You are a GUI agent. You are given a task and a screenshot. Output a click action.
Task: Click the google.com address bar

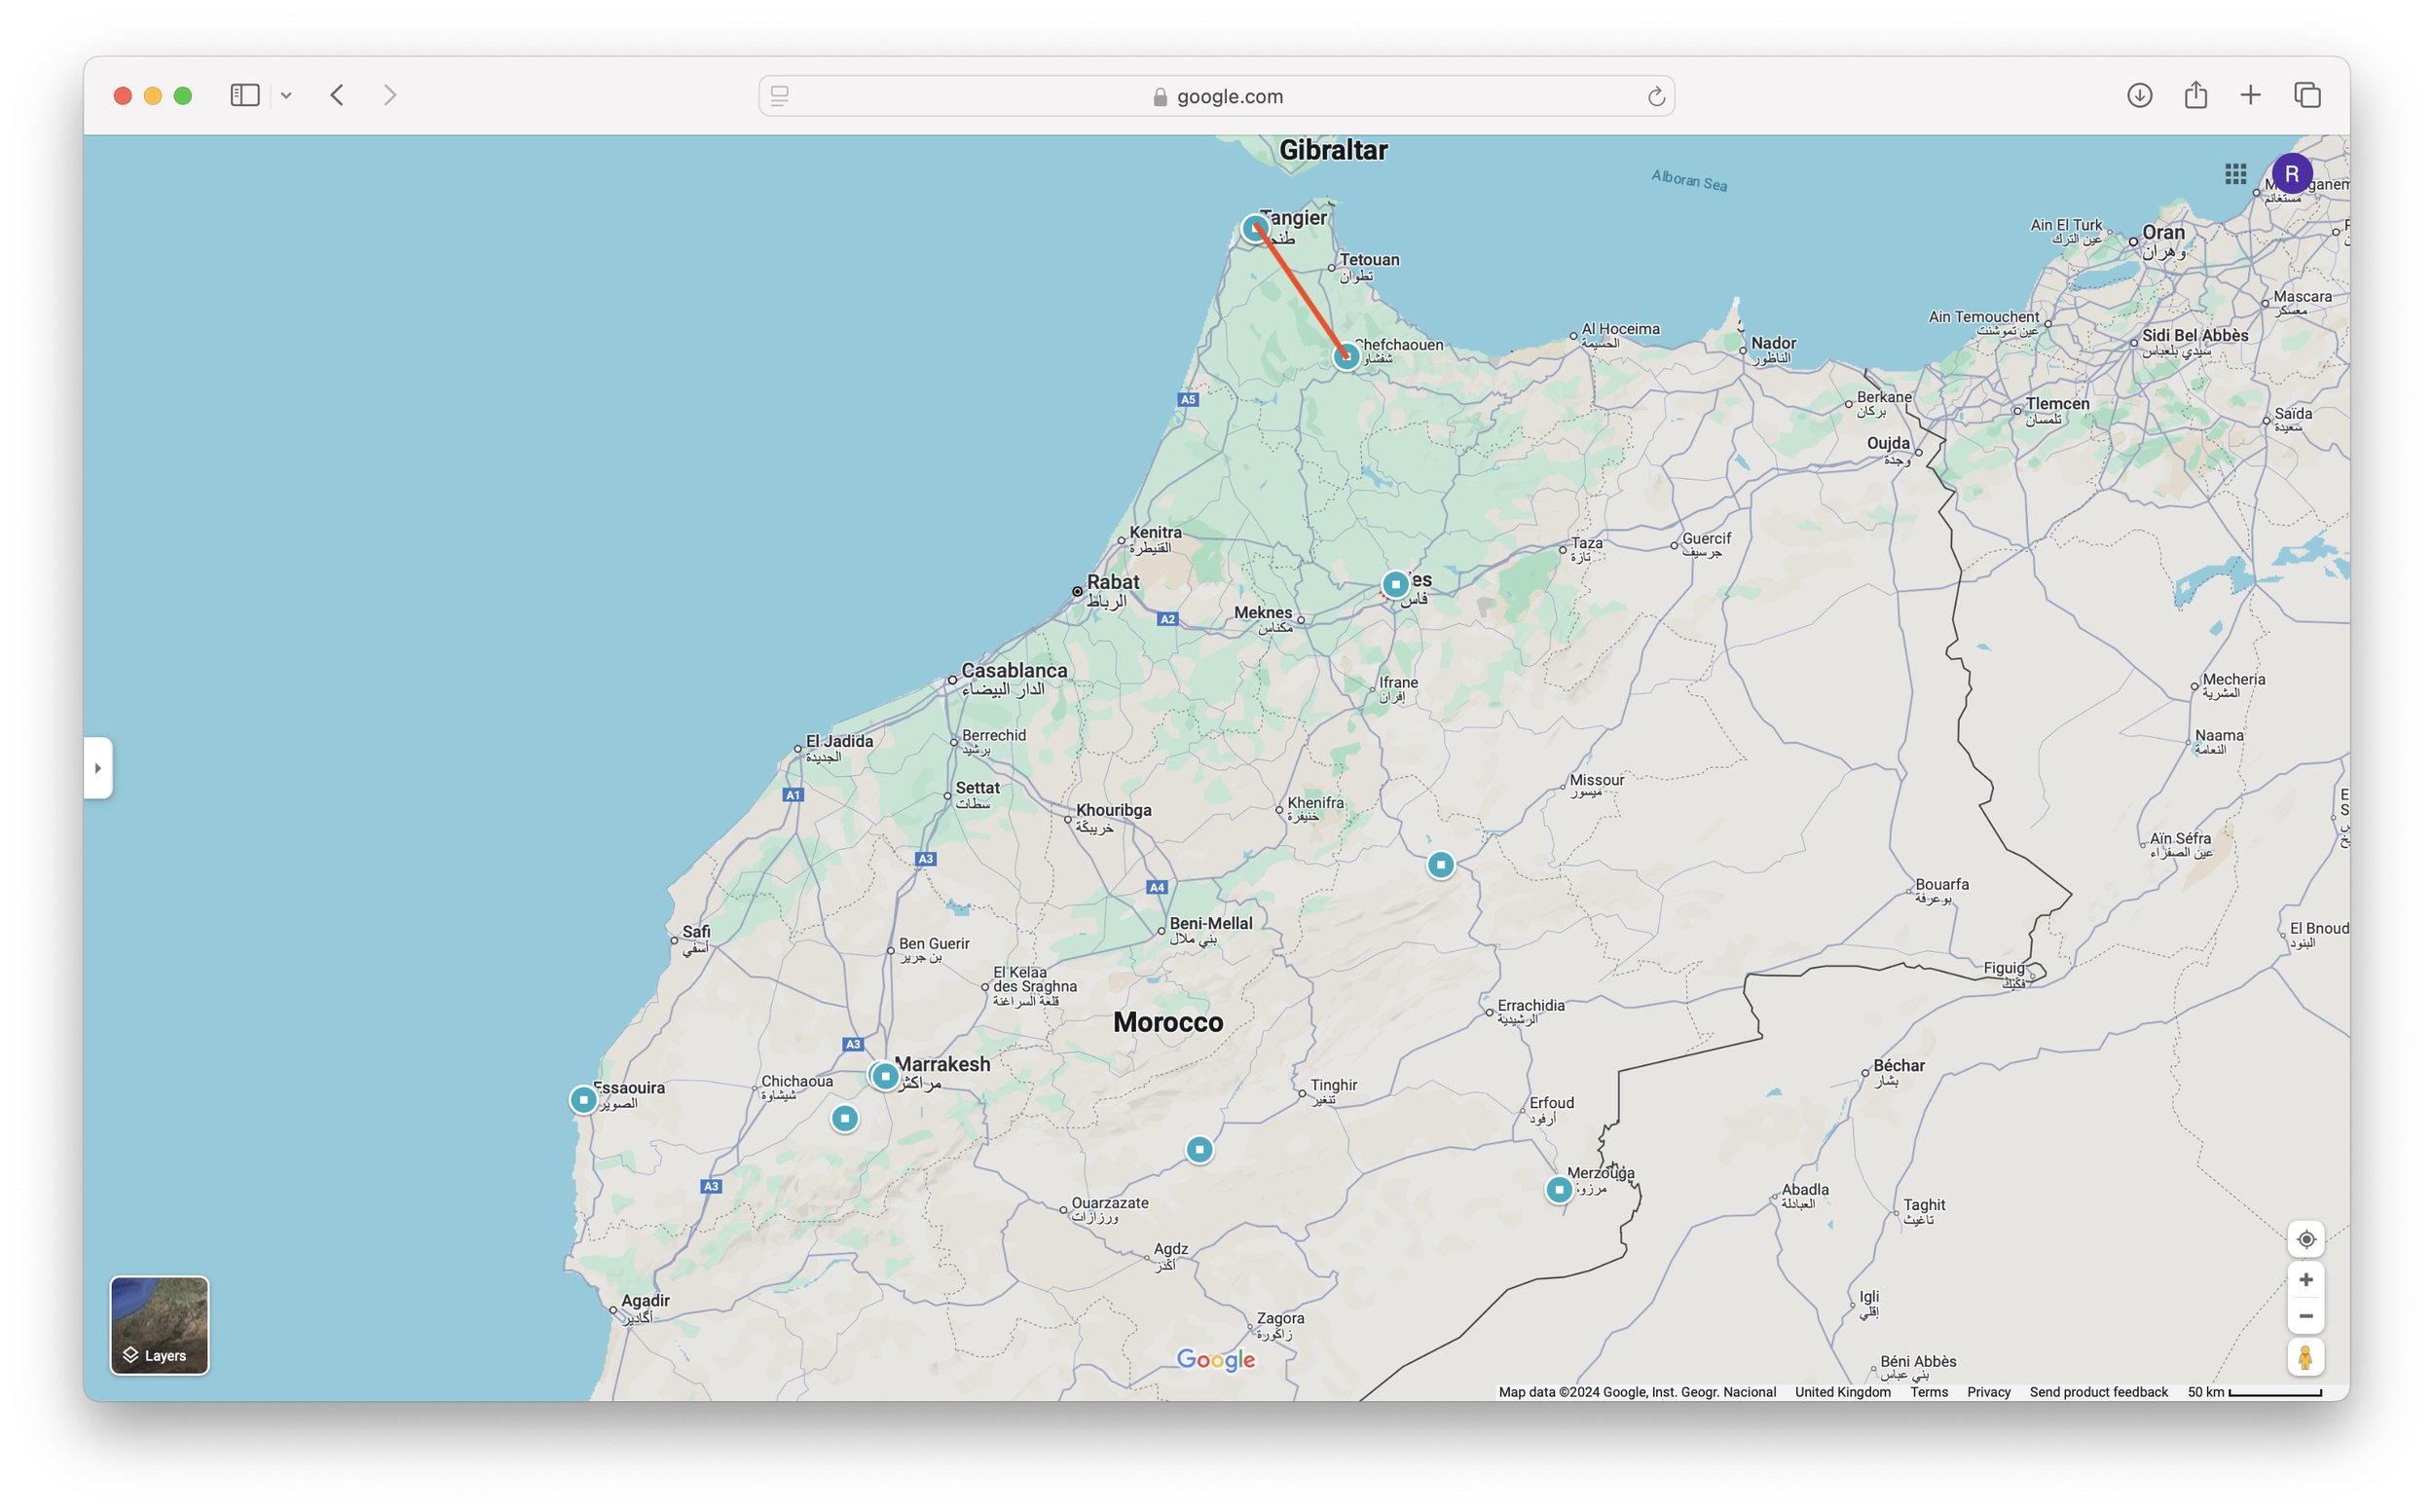tap(1216, 96)
